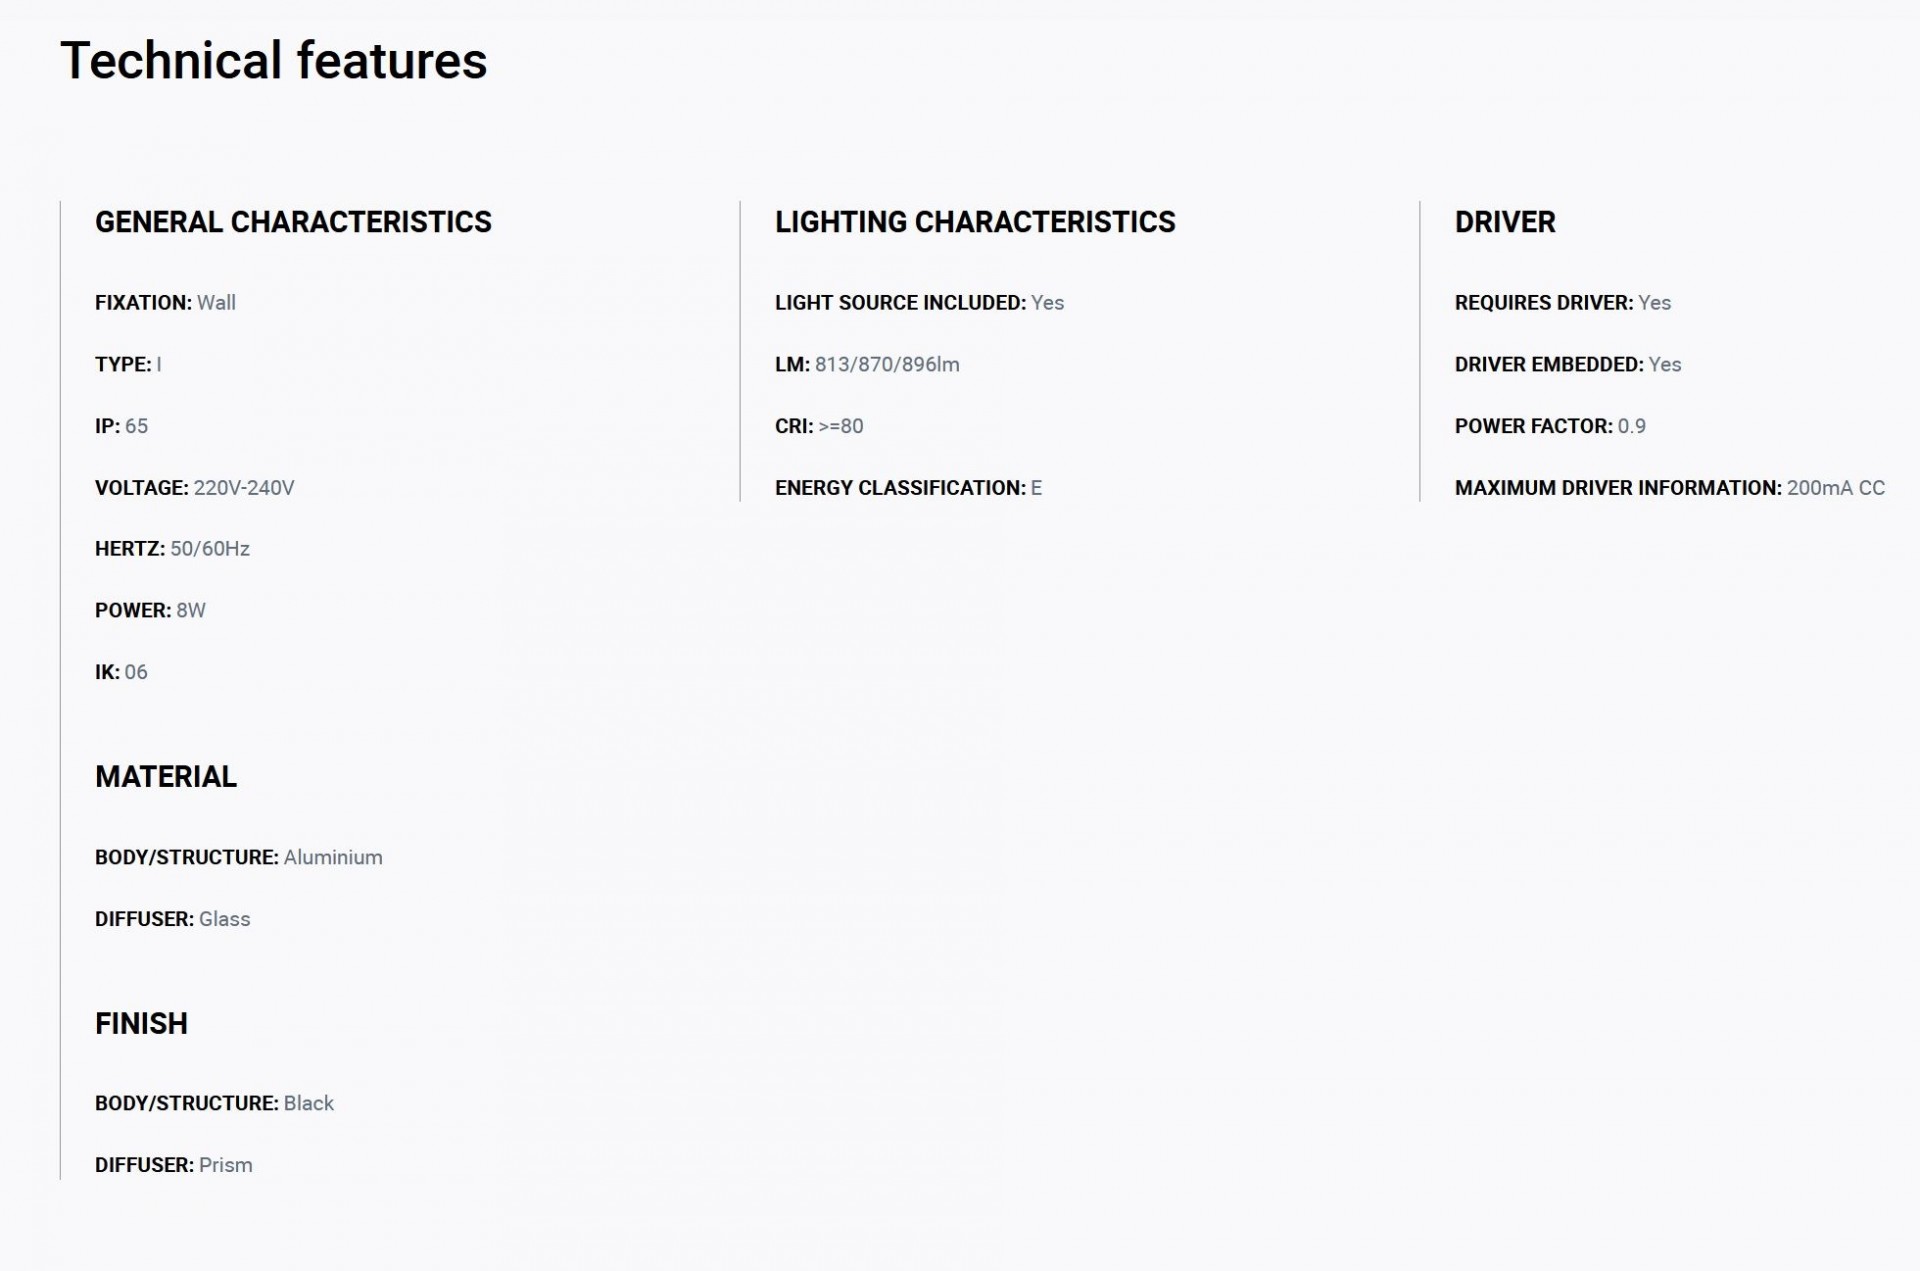
Task: Select the Driver Embedded: Yes line
Action: pyautogui.click(x=1568, y=365)
